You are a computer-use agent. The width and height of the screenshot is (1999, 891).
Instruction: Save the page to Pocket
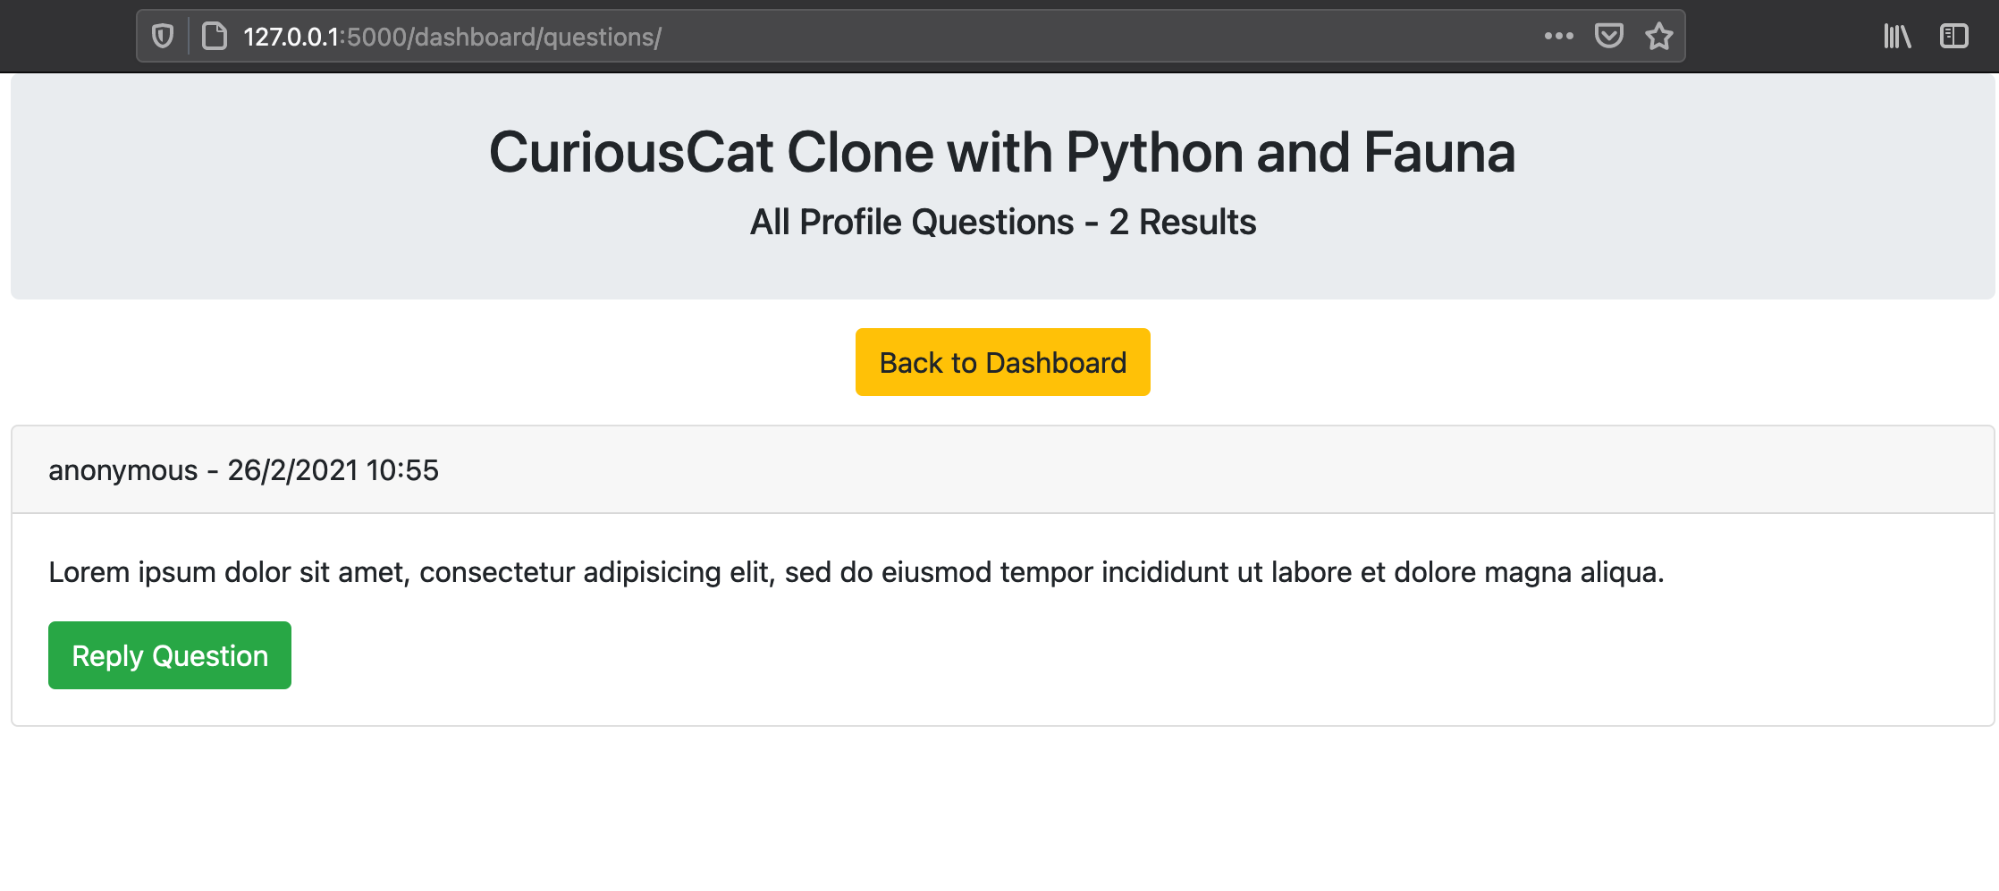point(1608,36)
